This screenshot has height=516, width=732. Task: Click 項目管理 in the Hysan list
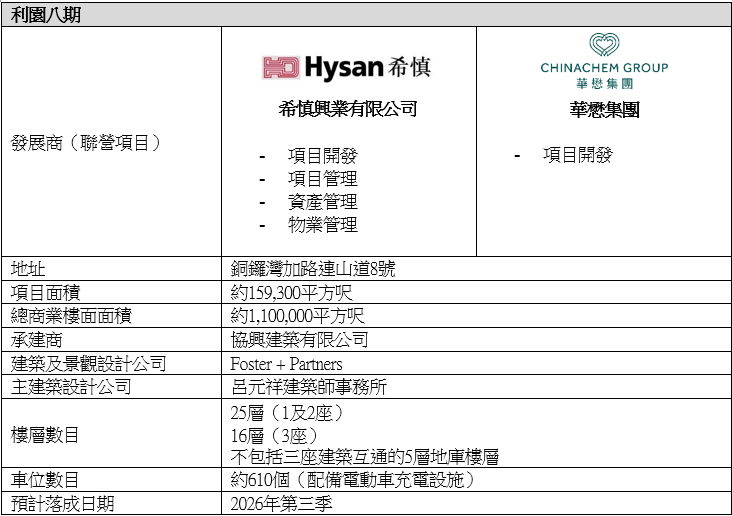322,179
